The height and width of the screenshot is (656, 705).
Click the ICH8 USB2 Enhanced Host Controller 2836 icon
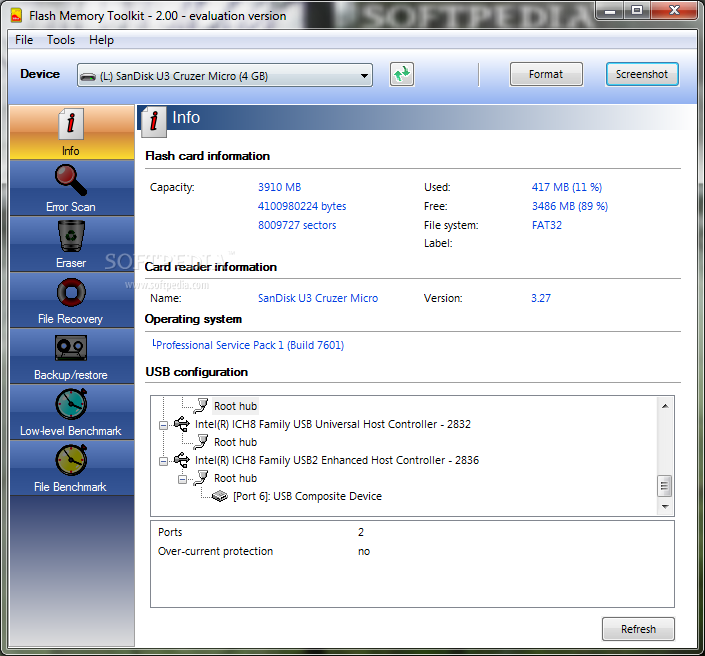182,460
